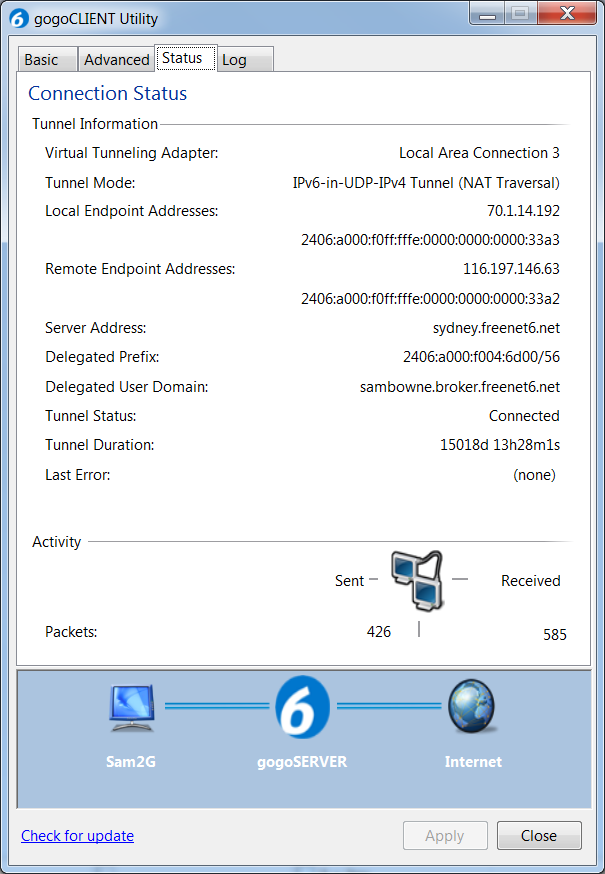Click remote IPv6 address ending 33a2
Screen dimensions: 605x874
430,299
